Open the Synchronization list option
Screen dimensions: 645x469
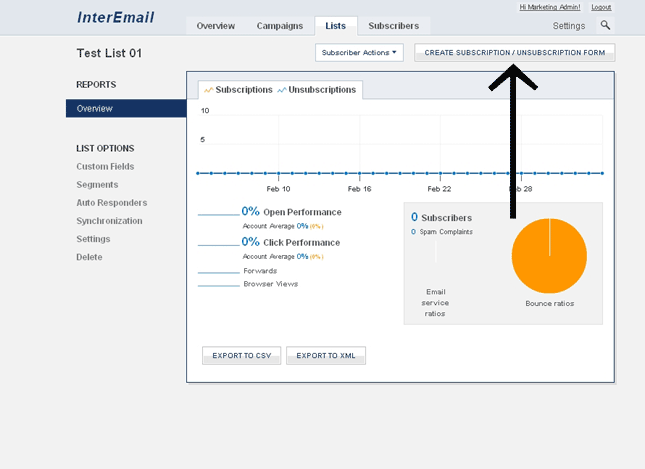pos(109,221)
